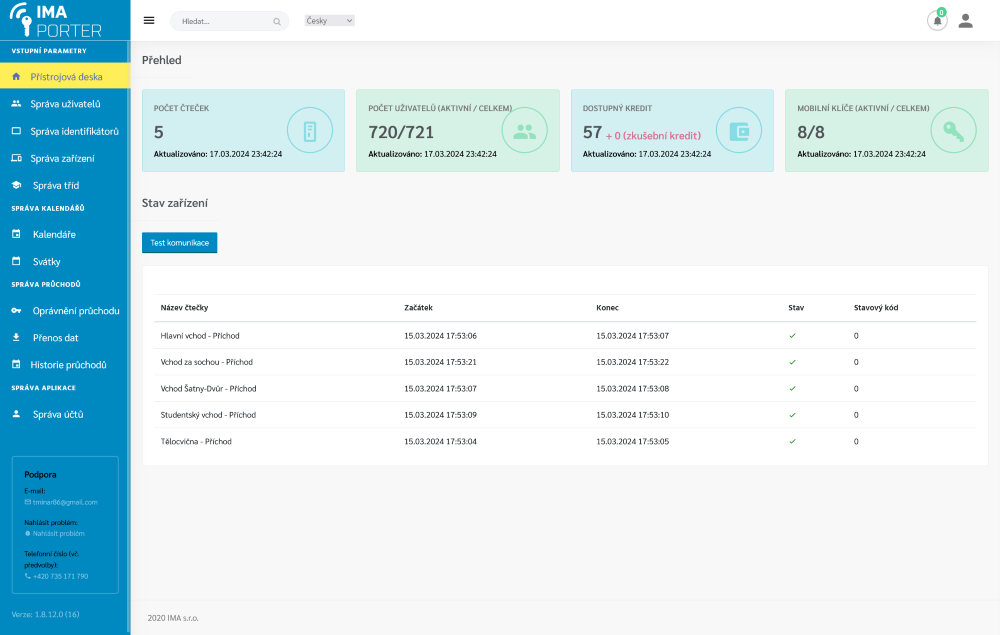Click the icon beside Správa identifikátorů
The height and width of the screenshot is (635, 1000).
pyautogui.click(x=17, y=131)
